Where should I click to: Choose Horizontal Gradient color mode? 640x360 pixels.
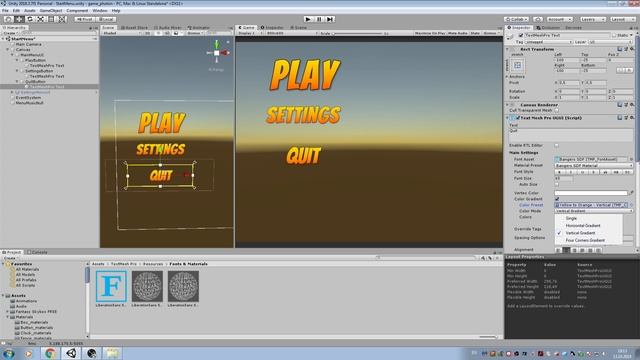pyautogui.click(x=583, y=226)
